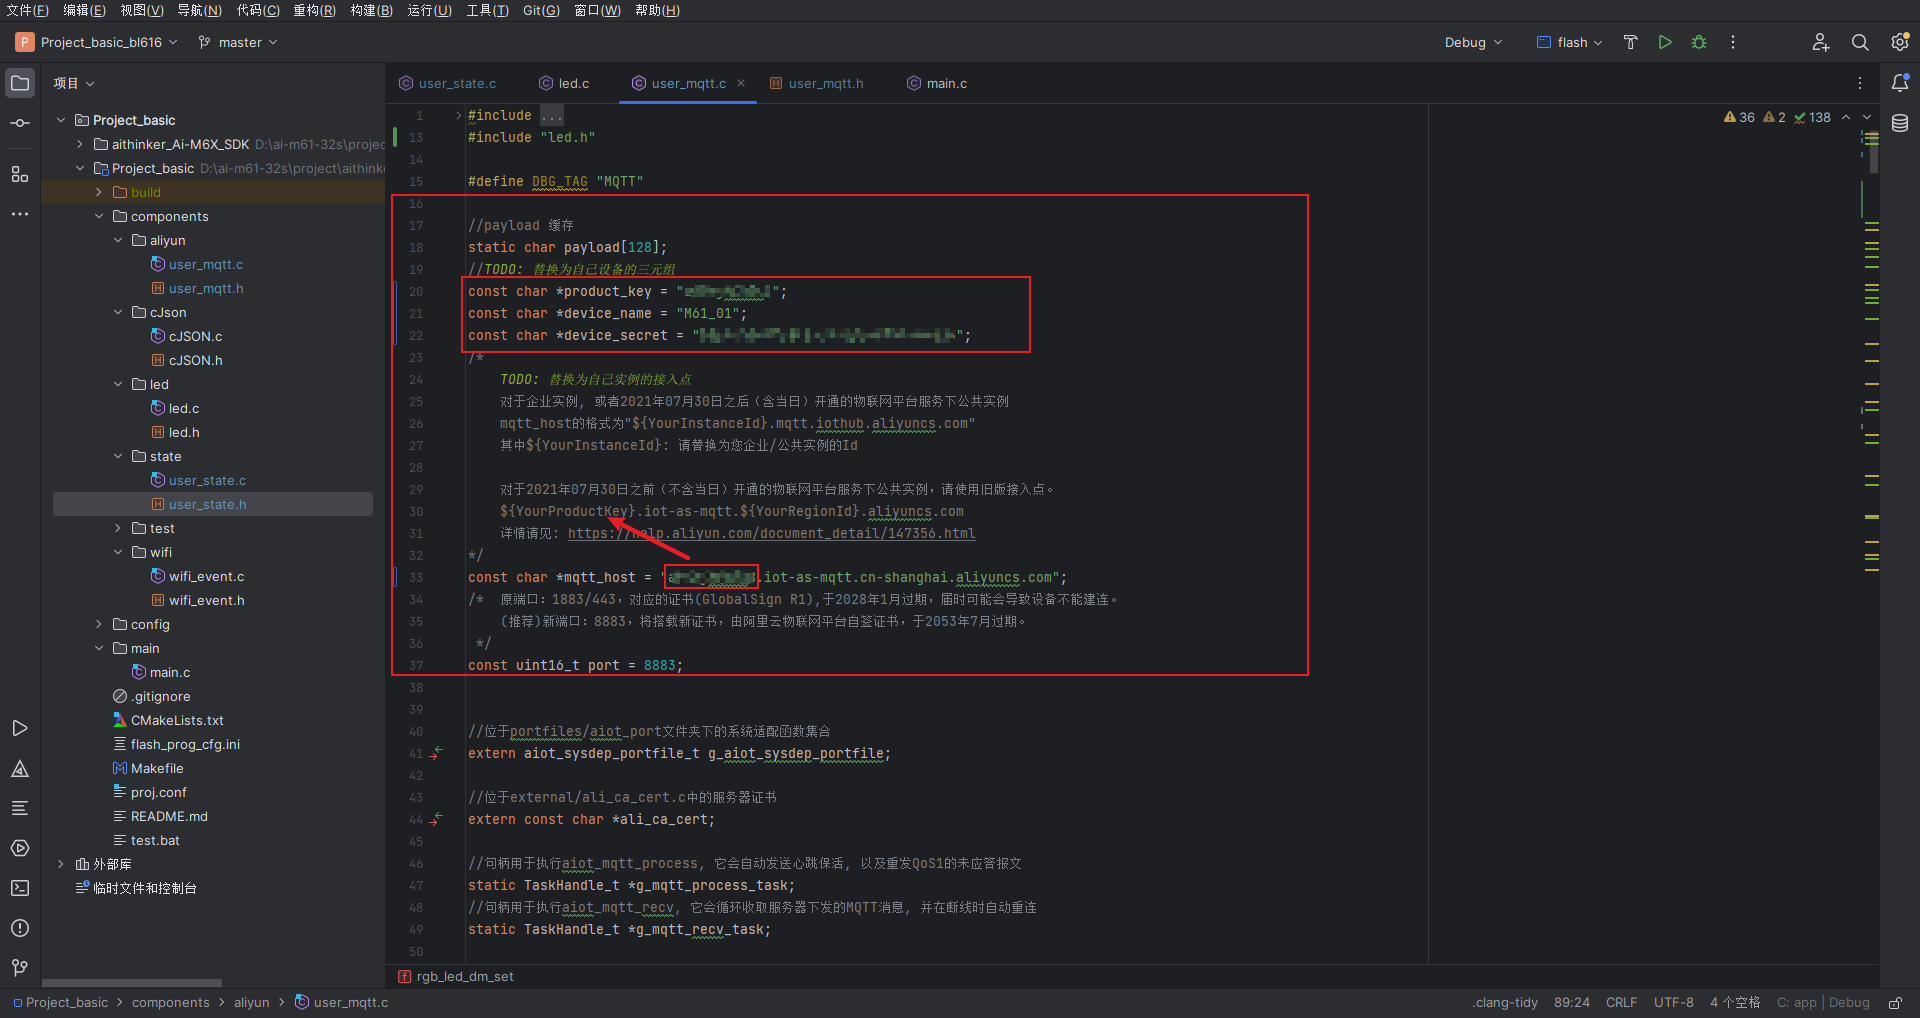
Task: Open the Problems tool window icon
Action: pos(20,928)
